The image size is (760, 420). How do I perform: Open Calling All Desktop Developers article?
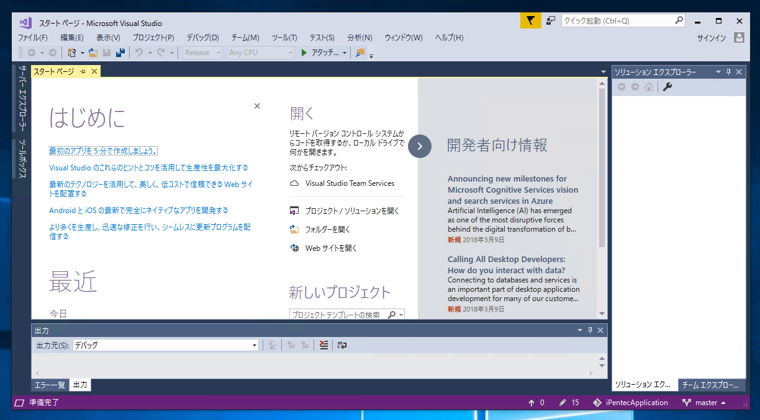tap(507, 264)
